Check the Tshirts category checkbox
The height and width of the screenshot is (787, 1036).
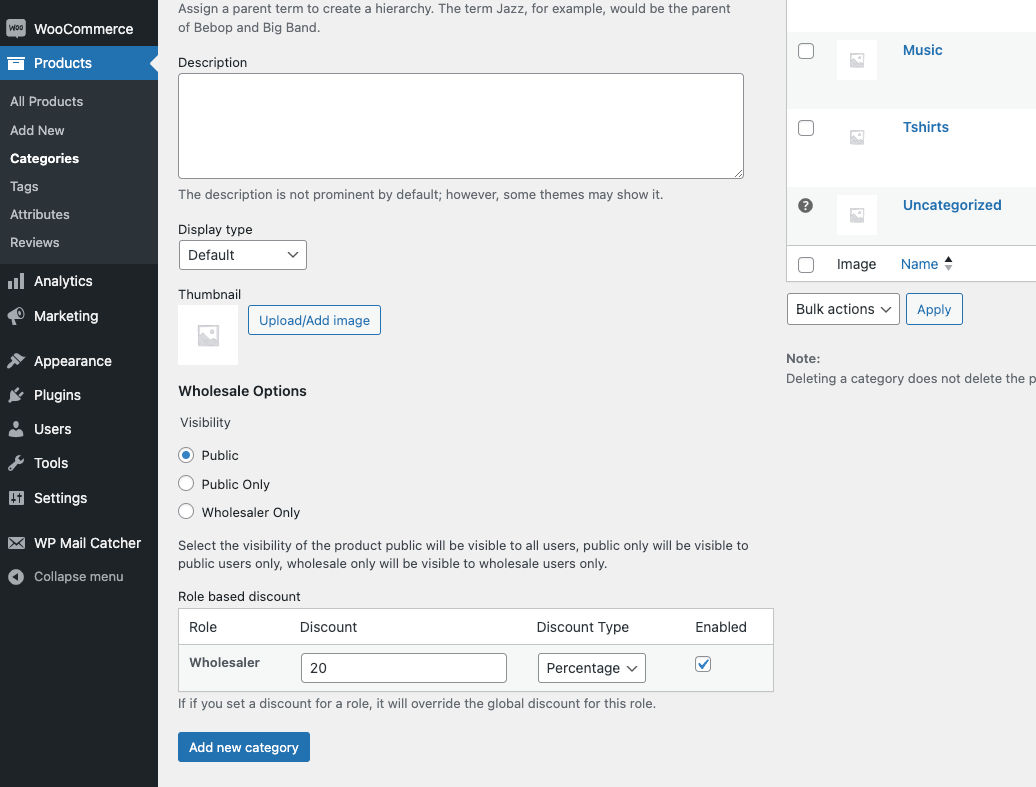806,128
